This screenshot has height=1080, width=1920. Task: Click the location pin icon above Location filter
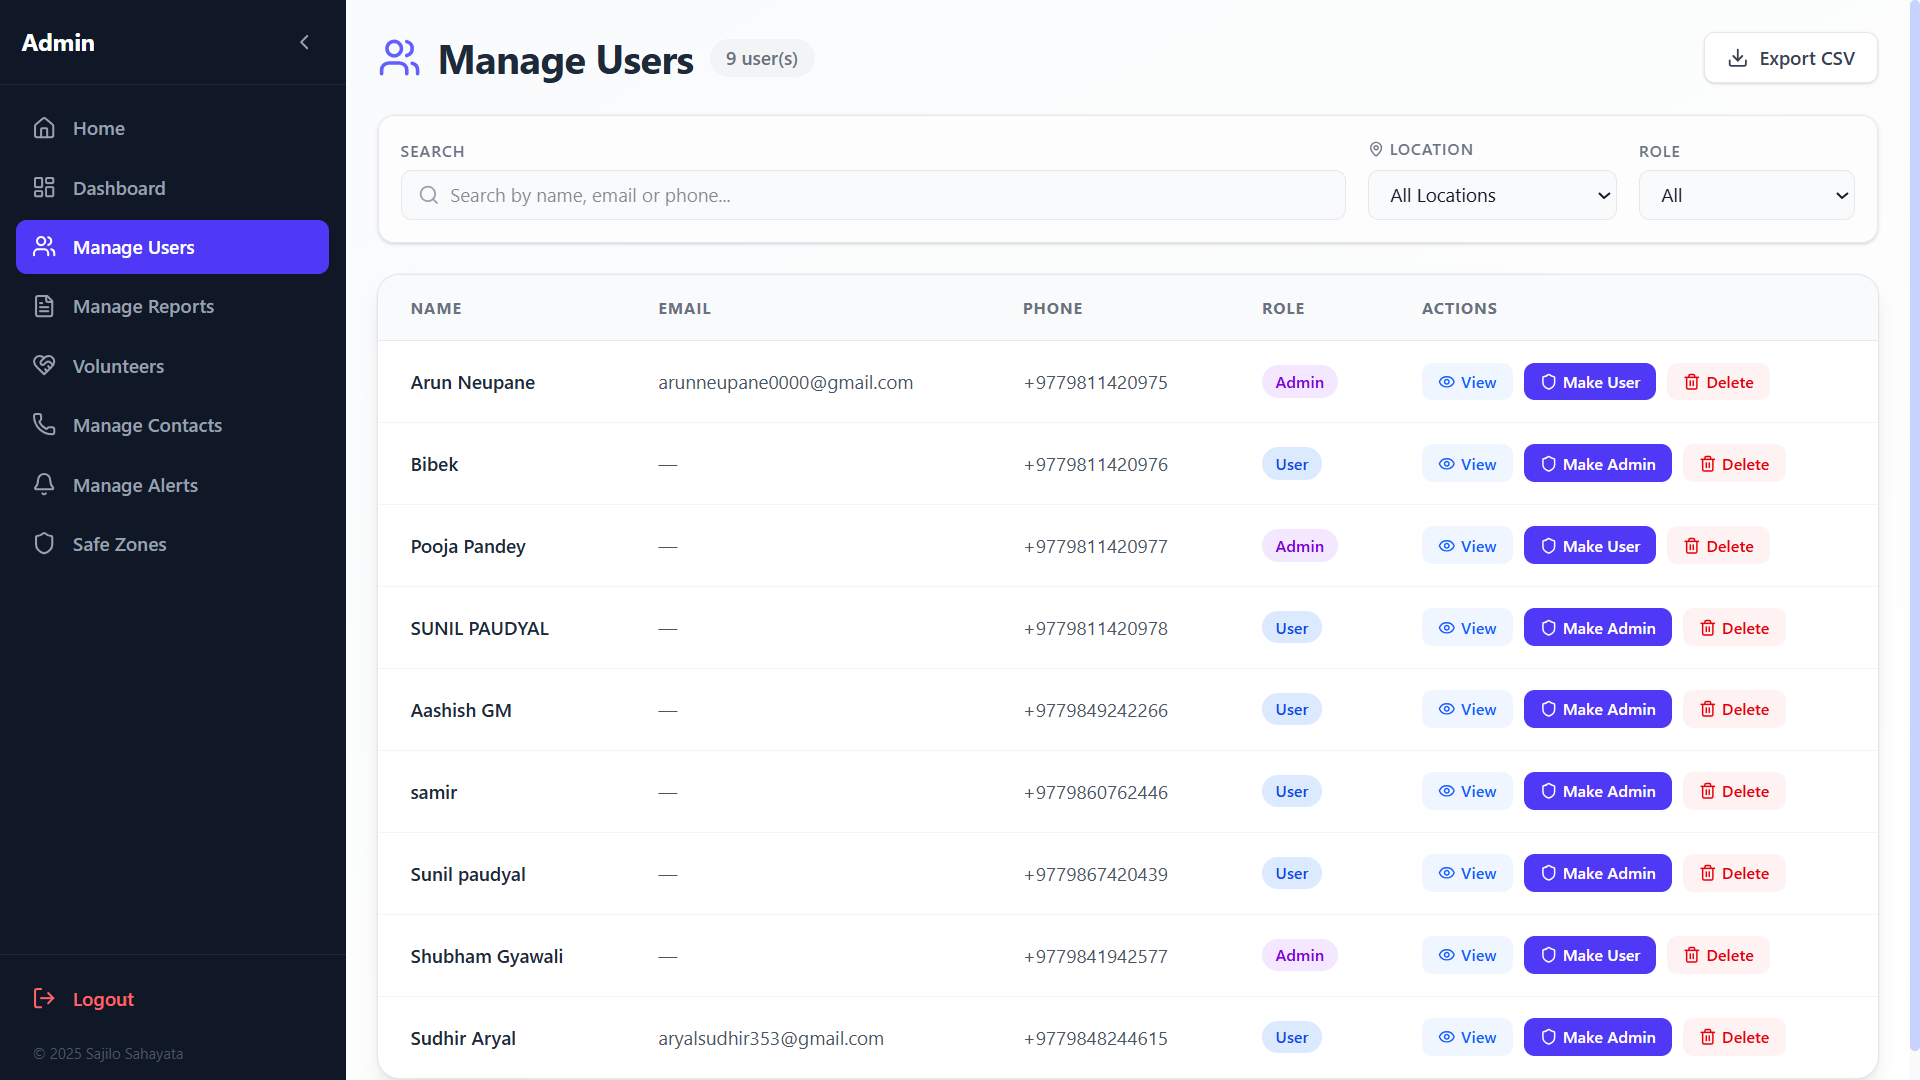coord(1376,149)
